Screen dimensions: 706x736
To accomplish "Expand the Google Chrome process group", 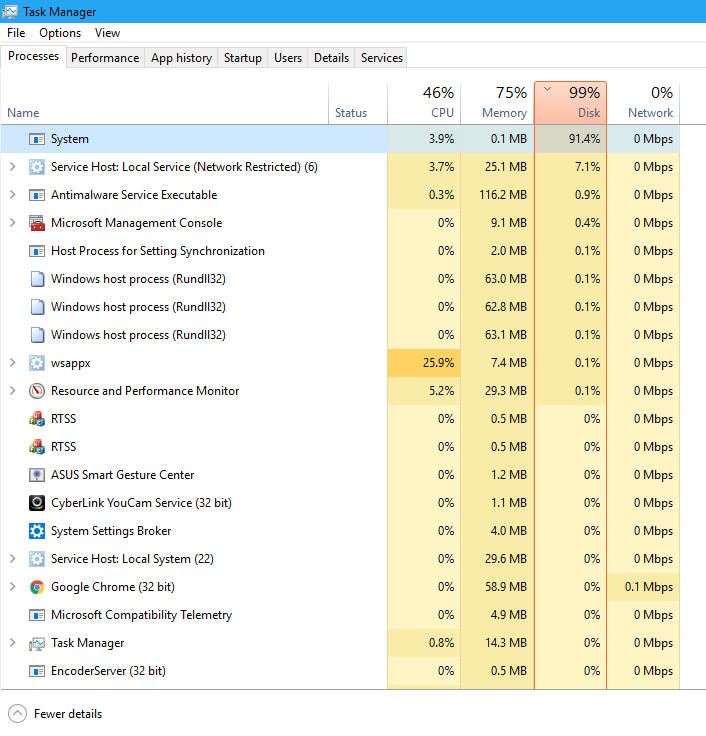I will [x=13, y=587].
